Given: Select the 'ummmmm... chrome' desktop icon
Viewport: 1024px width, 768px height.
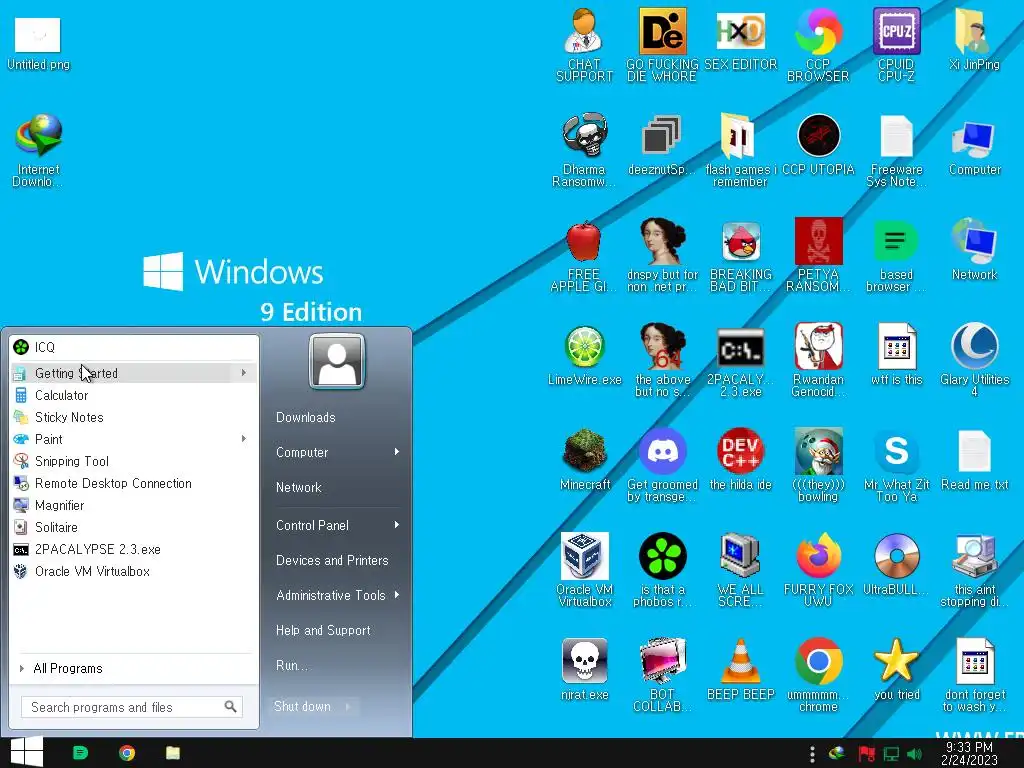Looking at the screenshot, I should tap(818, 675).
